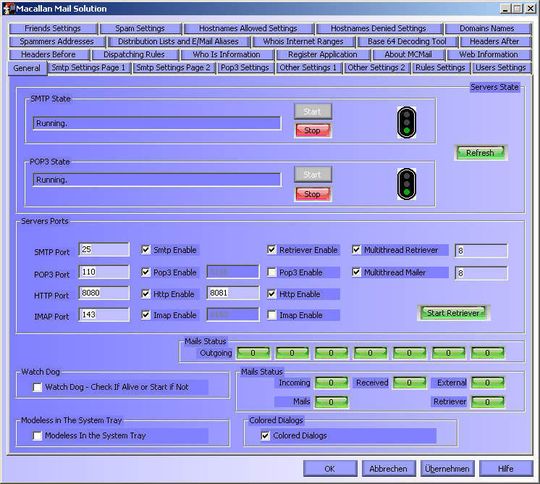Click the green Refresh button
Screen dimensions: 540x484
480,153
